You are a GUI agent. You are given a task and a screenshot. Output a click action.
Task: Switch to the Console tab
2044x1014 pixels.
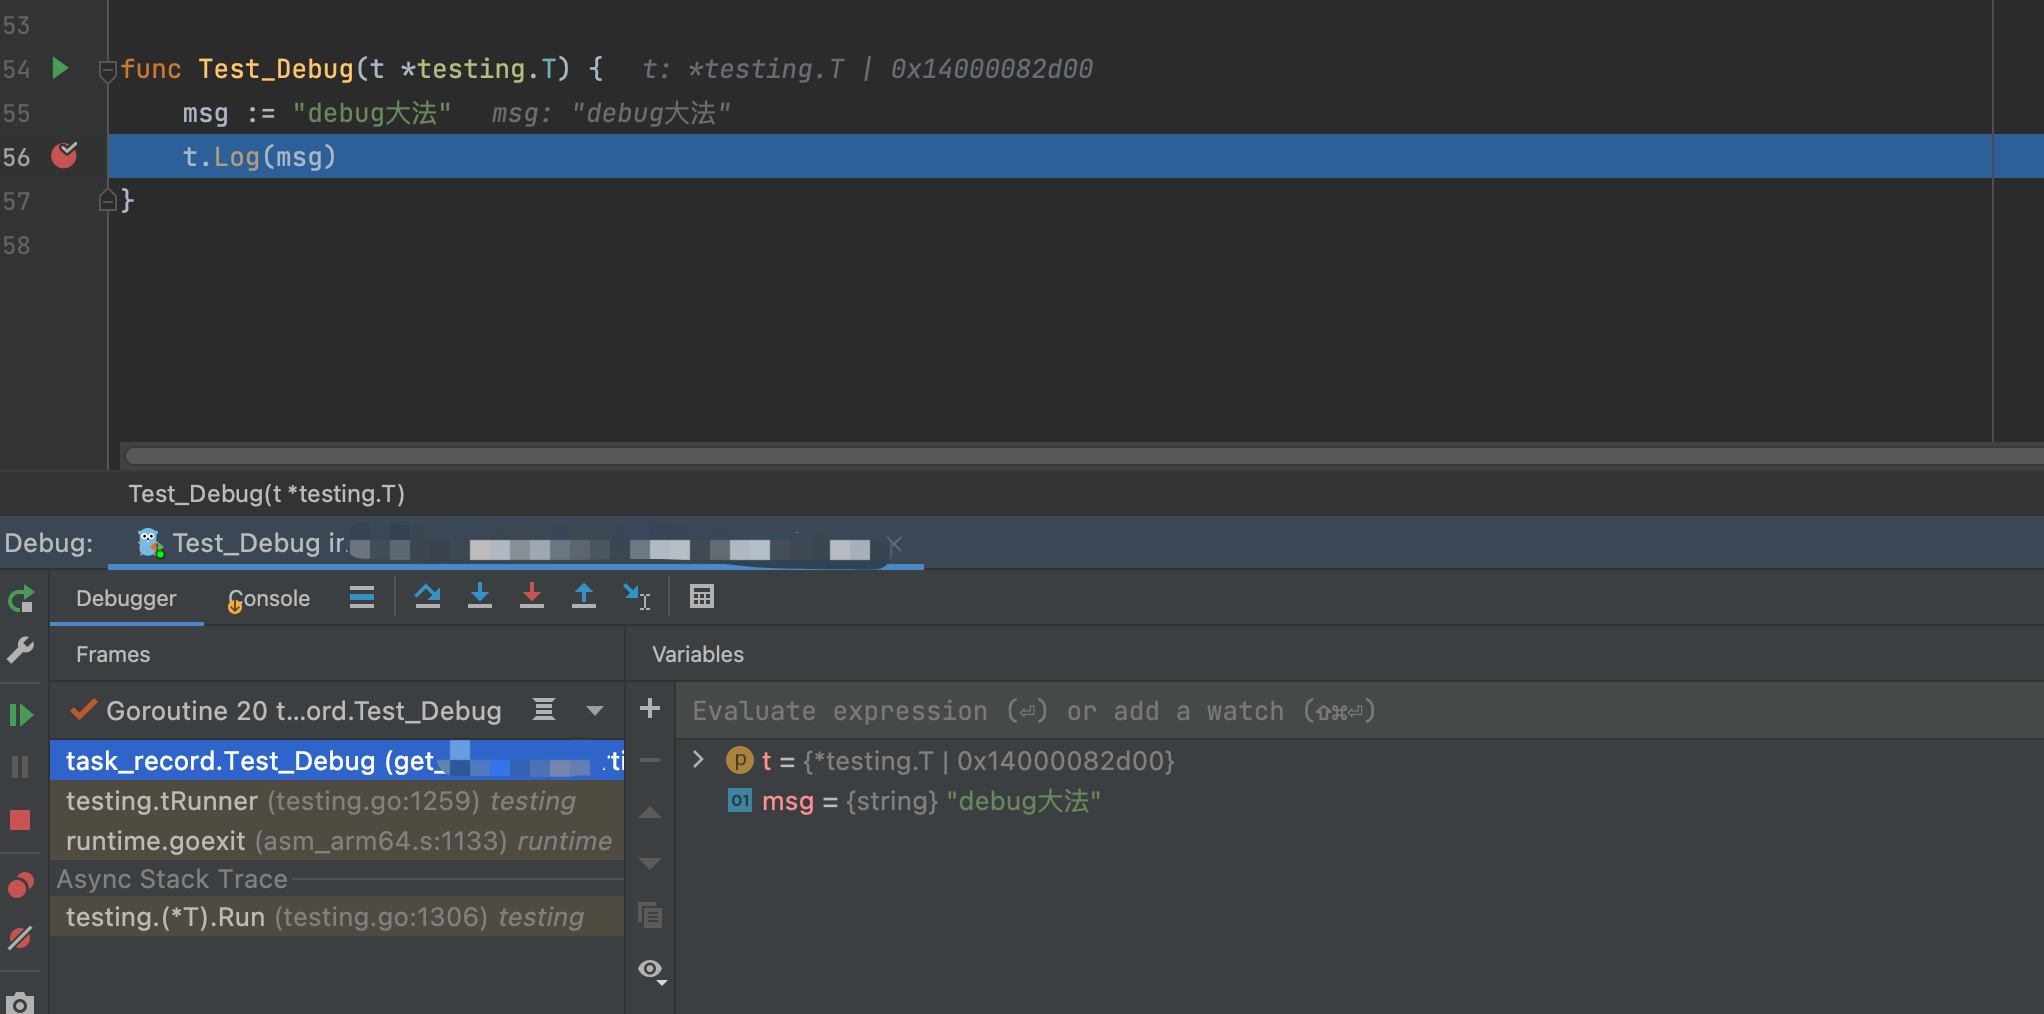pyautogui.click(x=268, y=598)
